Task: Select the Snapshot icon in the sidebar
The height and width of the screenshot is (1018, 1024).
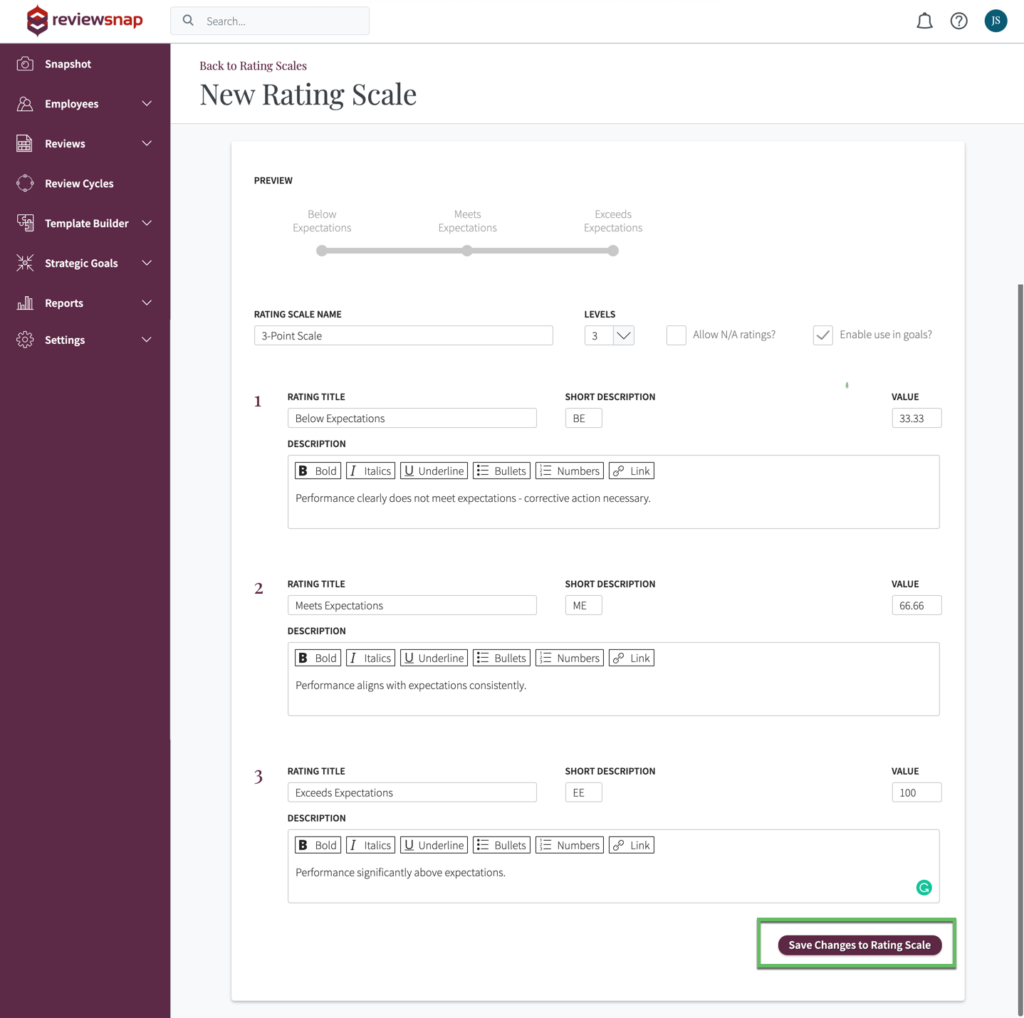Action: [24, 63]
